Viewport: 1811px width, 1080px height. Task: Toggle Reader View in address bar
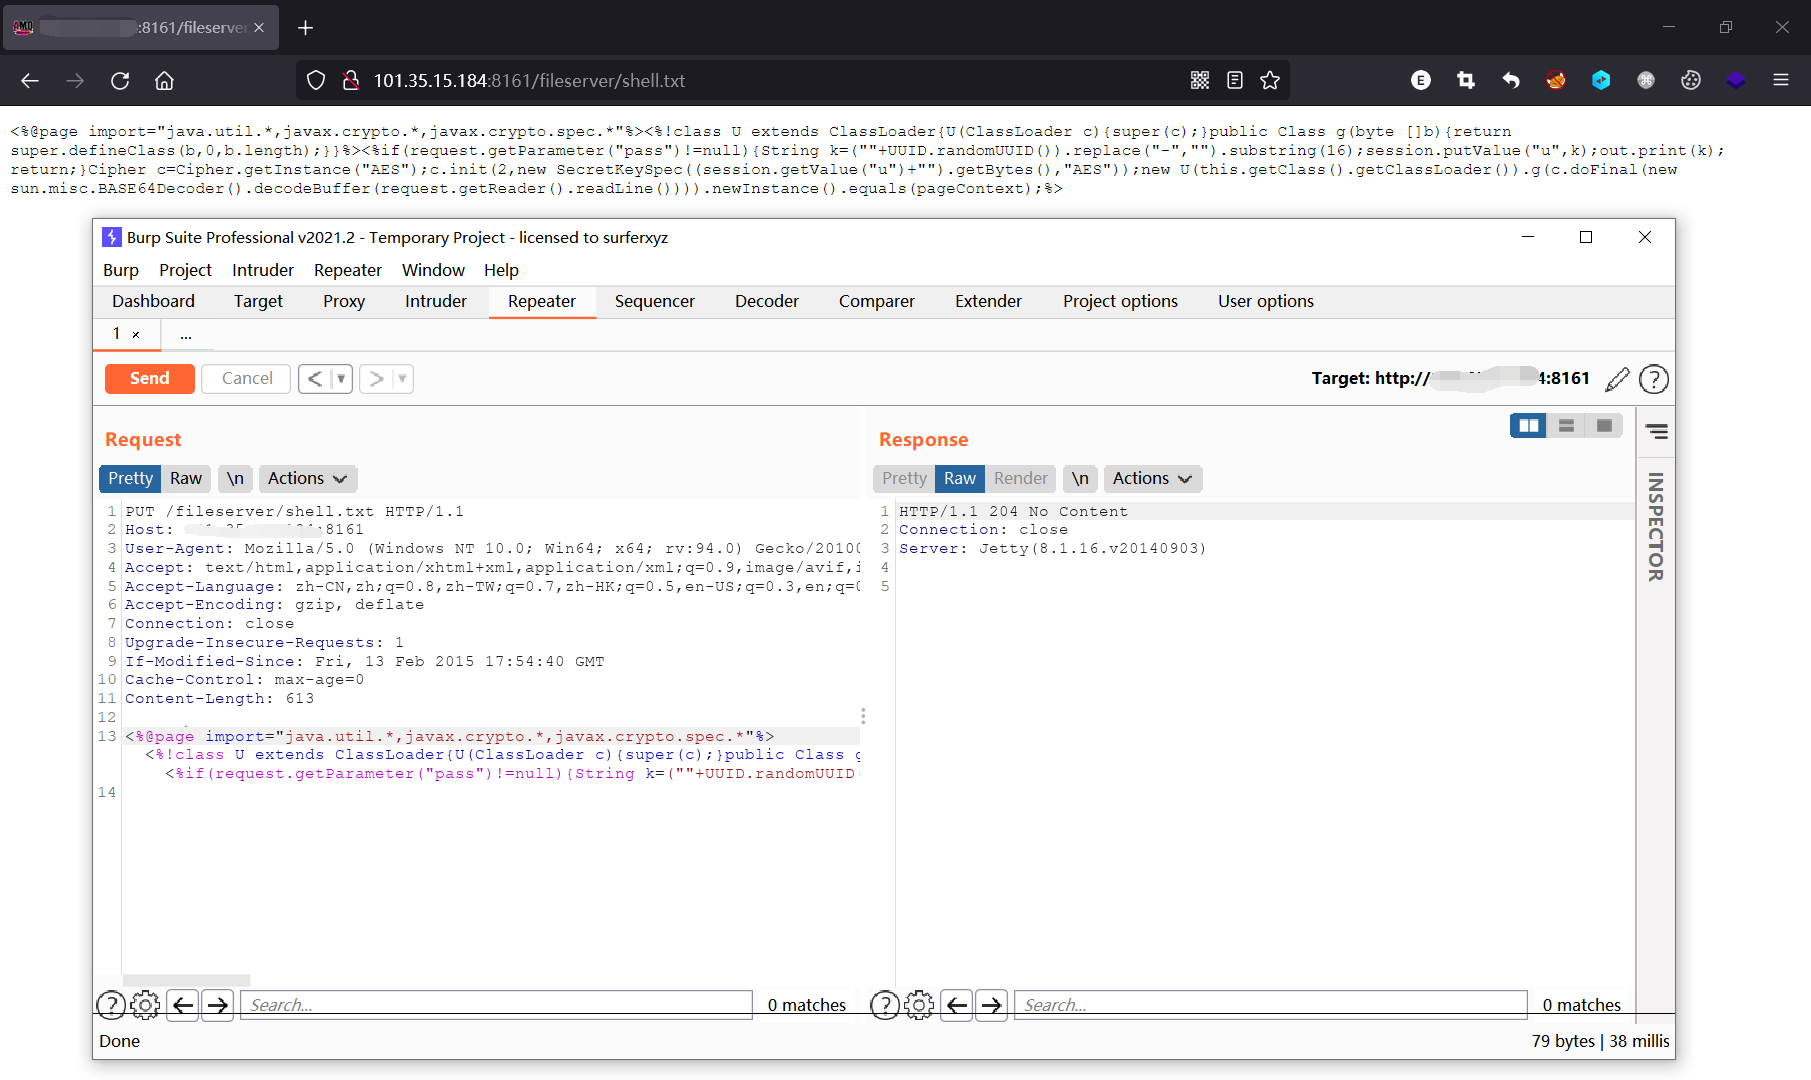tap(1235, 81)
